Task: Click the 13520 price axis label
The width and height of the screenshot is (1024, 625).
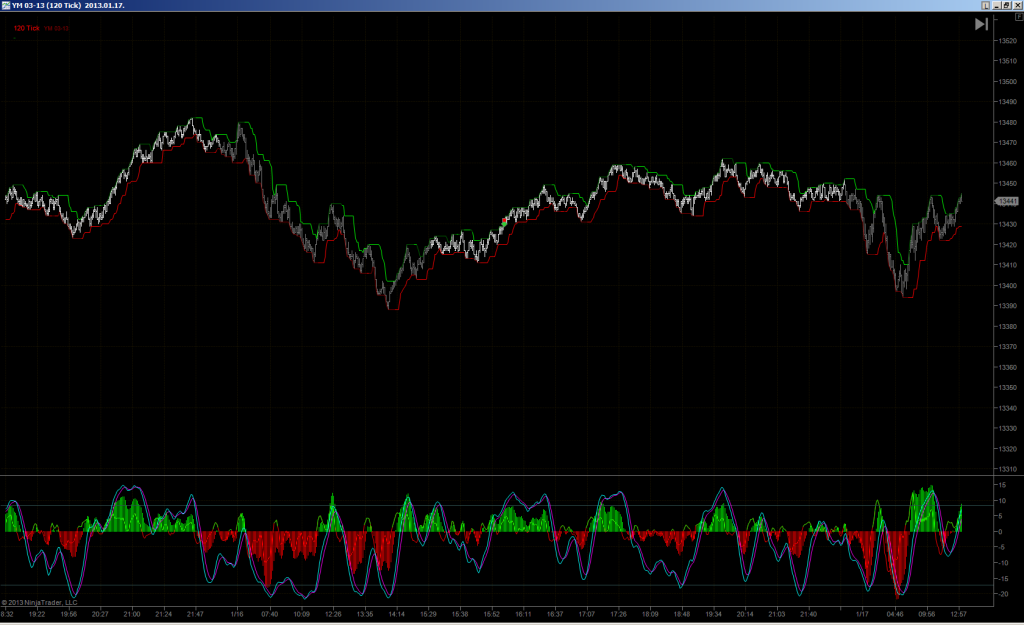Action: (1008, 40)
